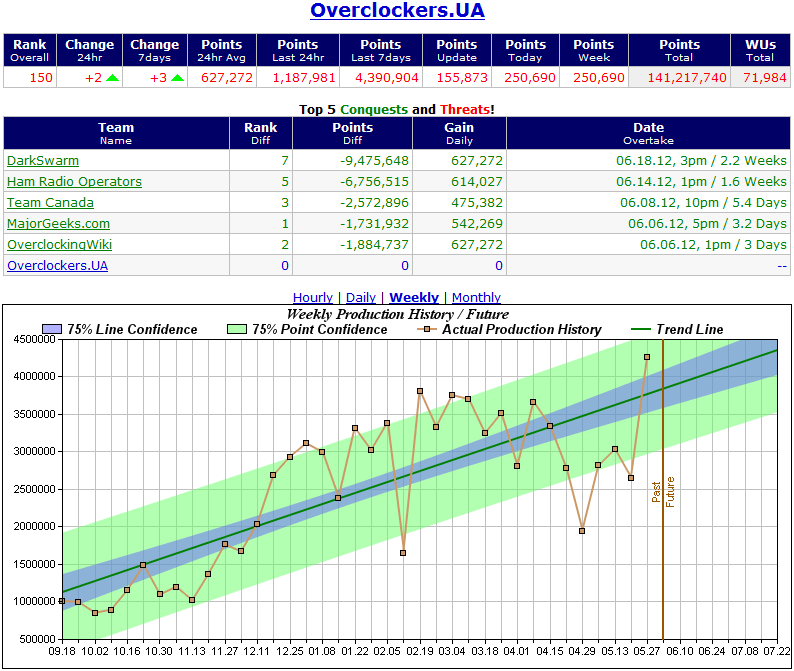Viewport: 794px width, 671px height.
Task: Click the Top 5 Conquests and Threats heading
Action: coord(396,109)
